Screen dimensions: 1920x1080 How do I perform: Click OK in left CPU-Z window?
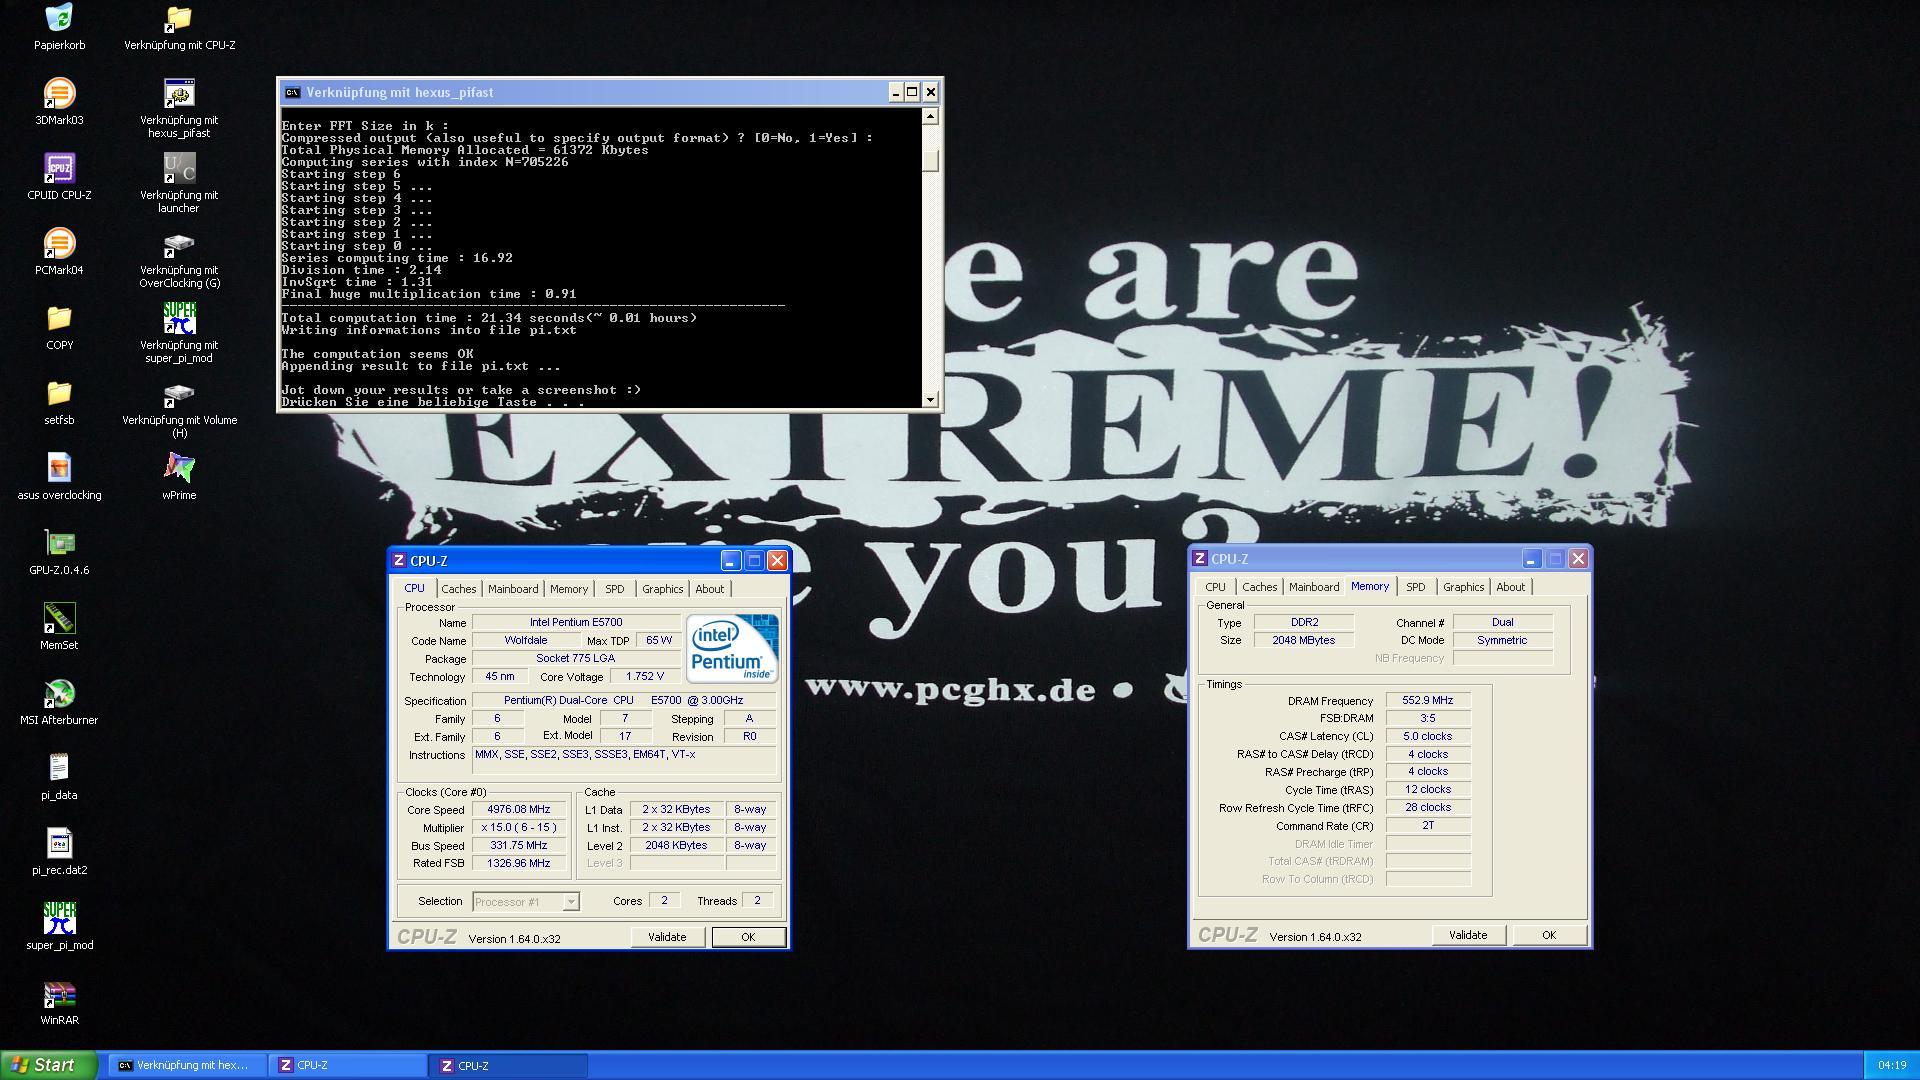(748, 937)
